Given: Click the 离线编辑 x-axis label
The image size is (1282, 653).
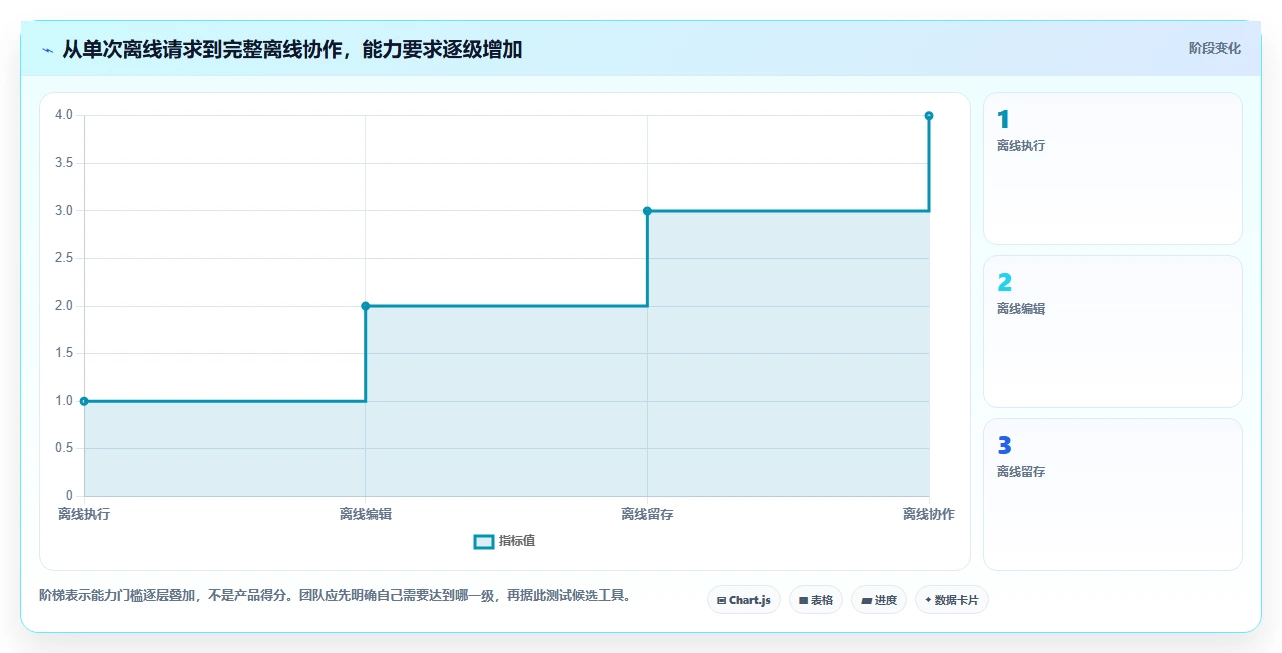Looking at the screenshot, I should coord(366,514).
